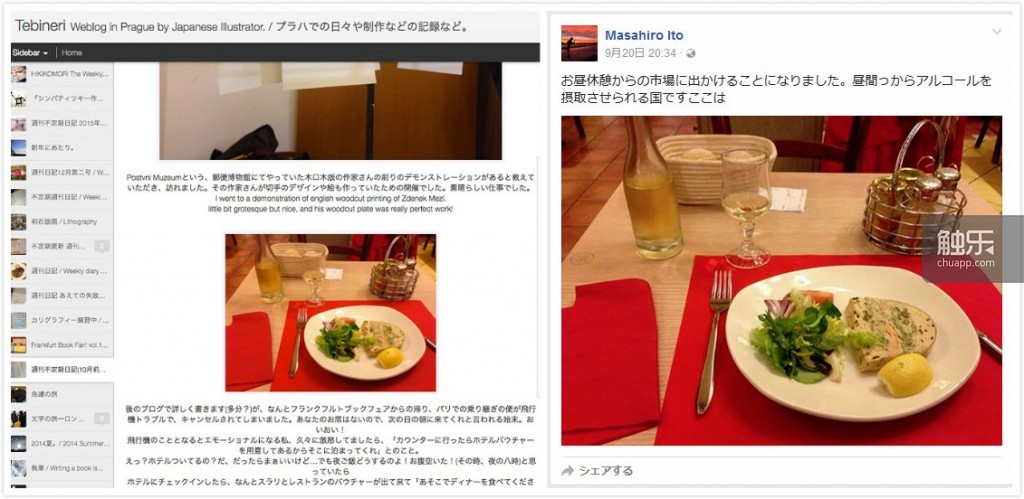Click the public audience globe icon

(691, 54)
